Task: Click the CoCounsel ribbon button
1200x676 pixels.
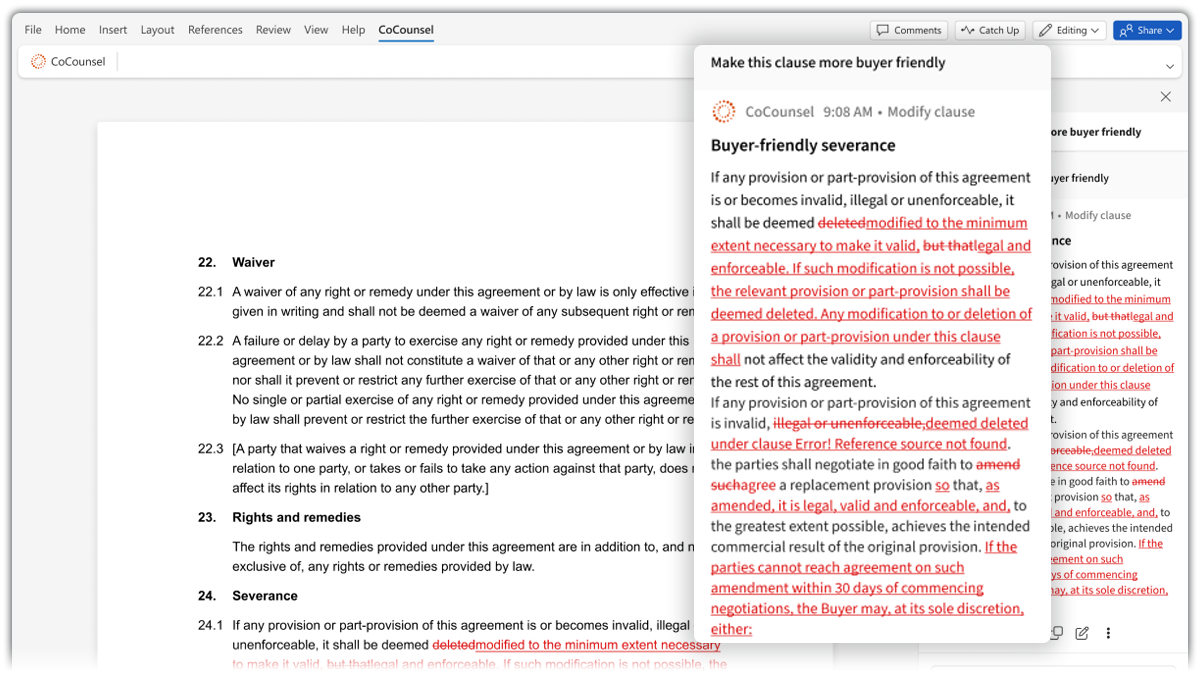Action: (x=68, y=62)
